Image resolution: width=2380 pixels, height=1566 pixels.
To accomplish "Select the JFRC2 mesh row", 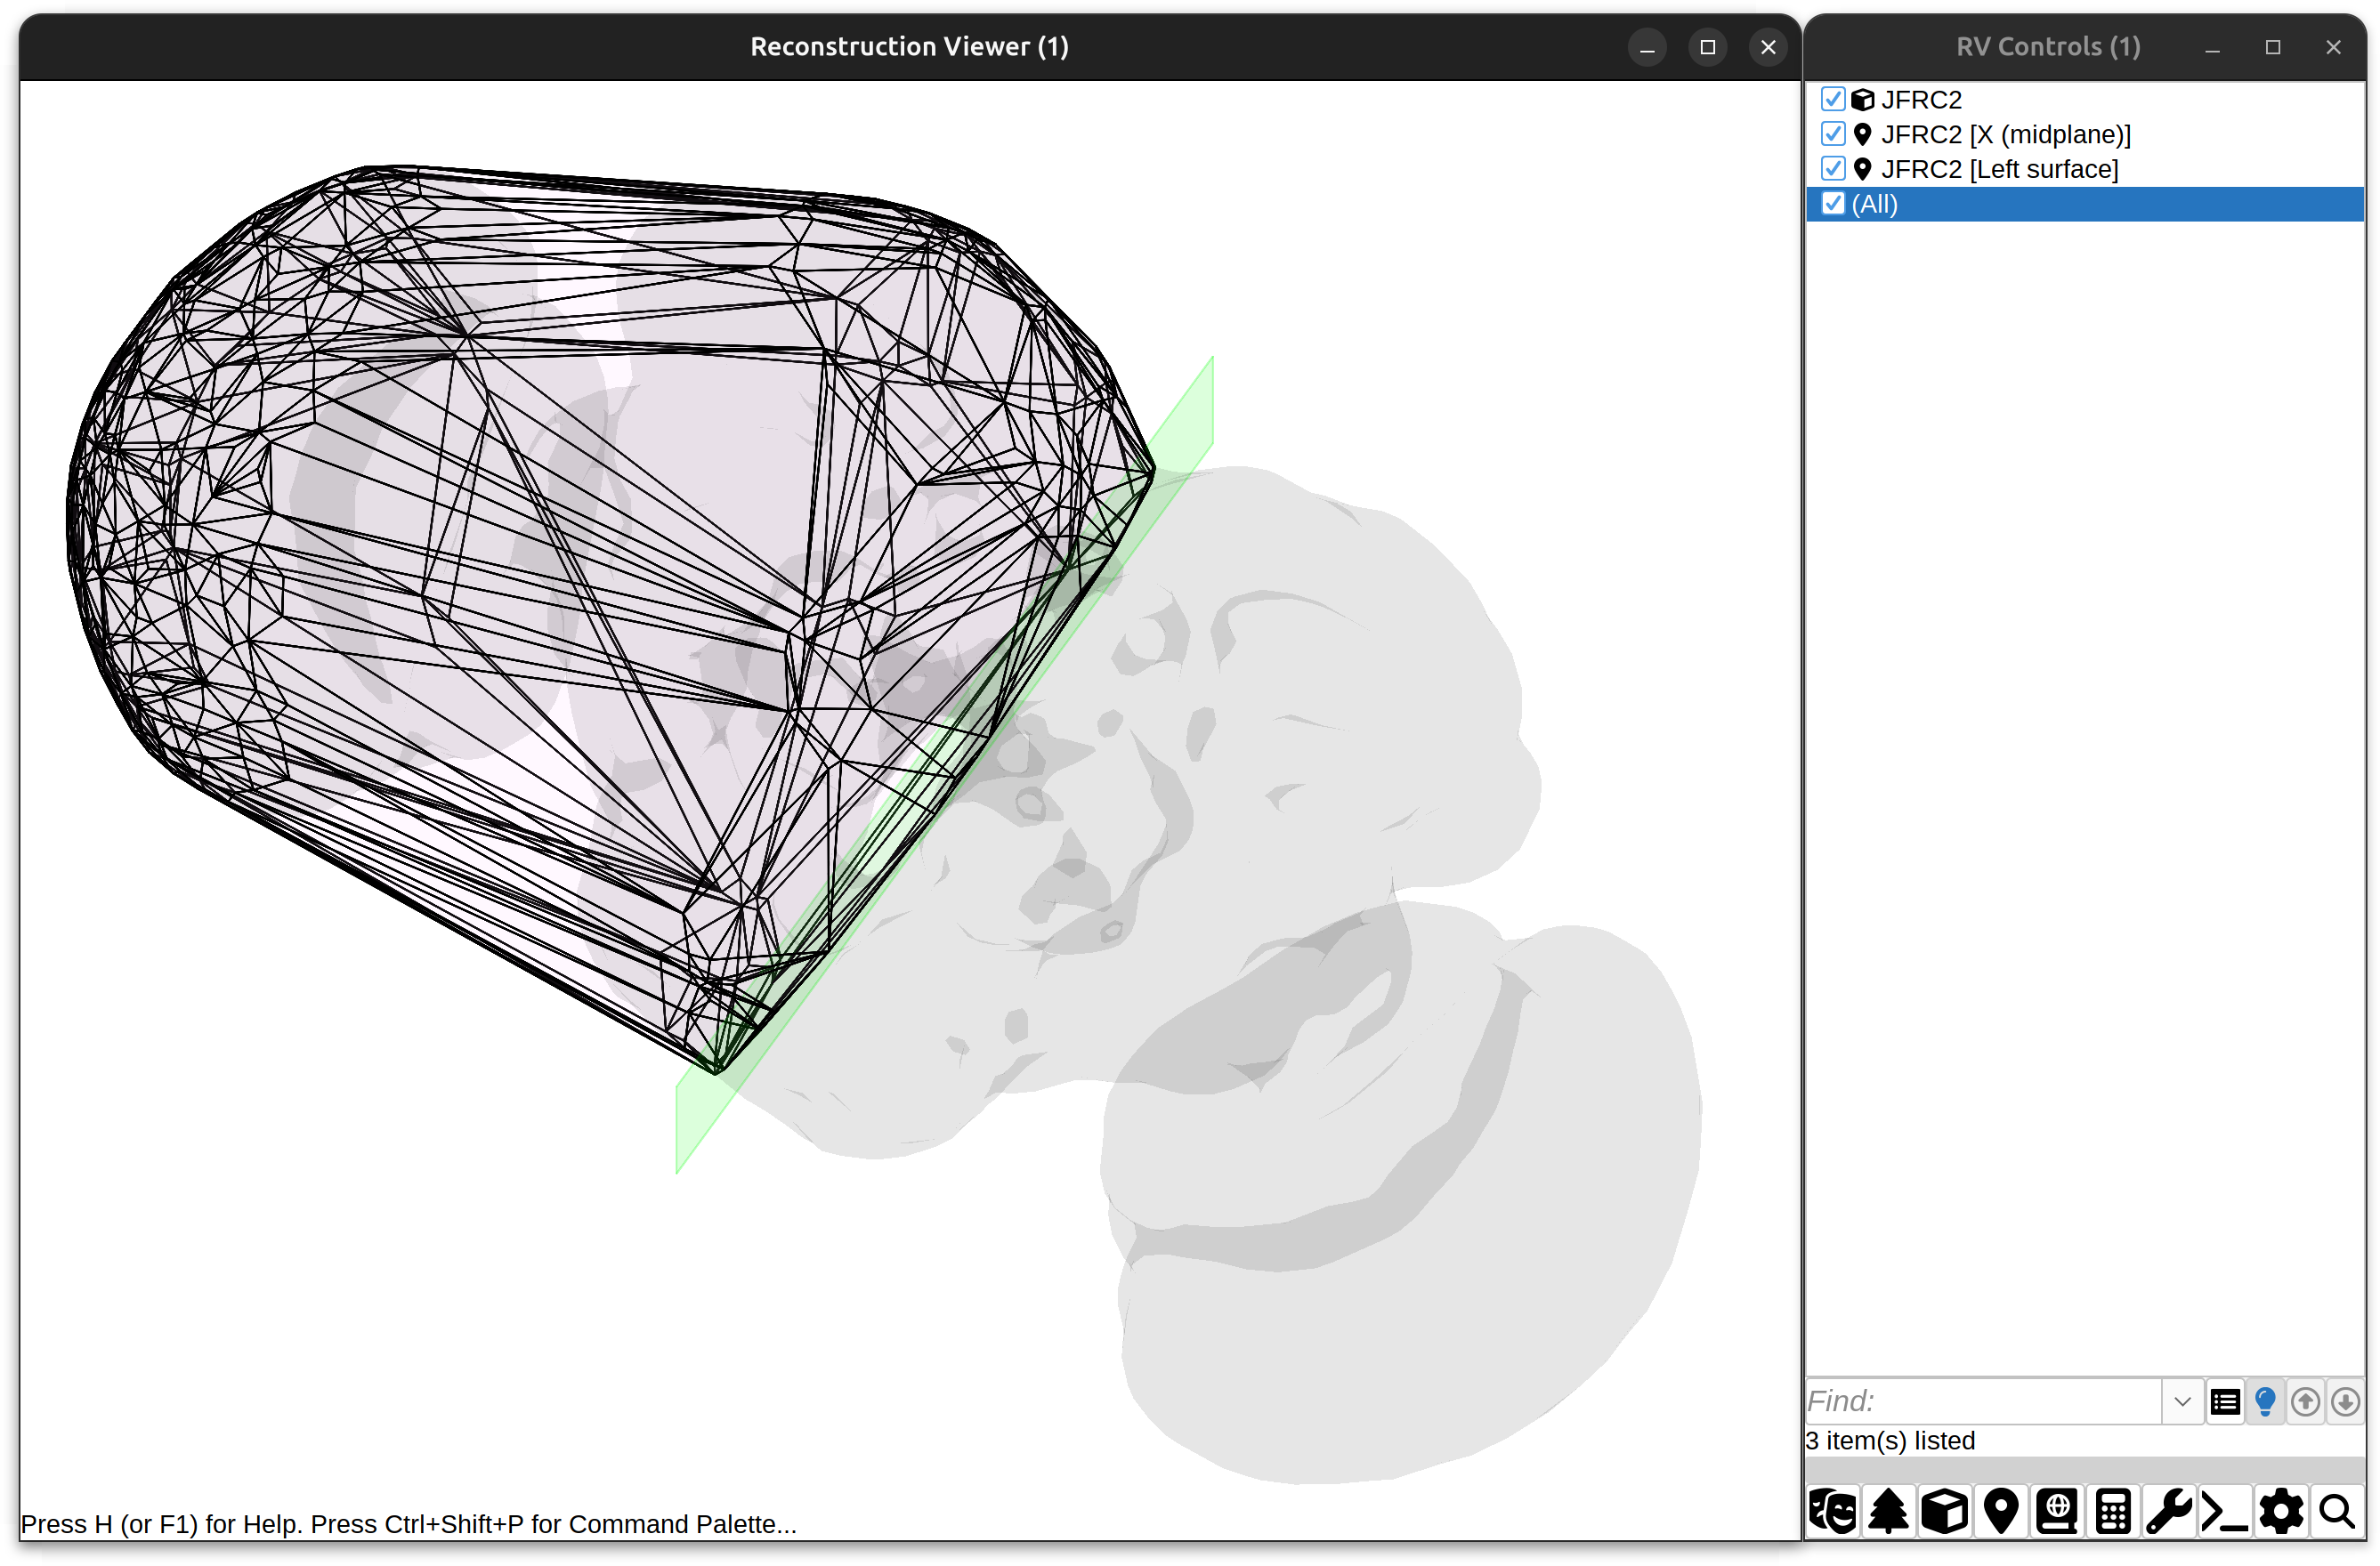I will pyautogui.click(x=2085, y=99).
